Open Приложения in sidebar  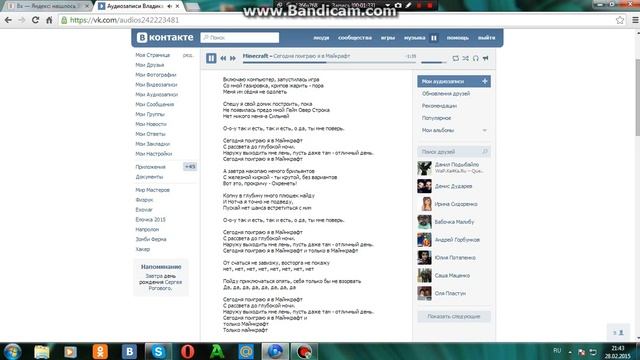[x=151, y=167]
